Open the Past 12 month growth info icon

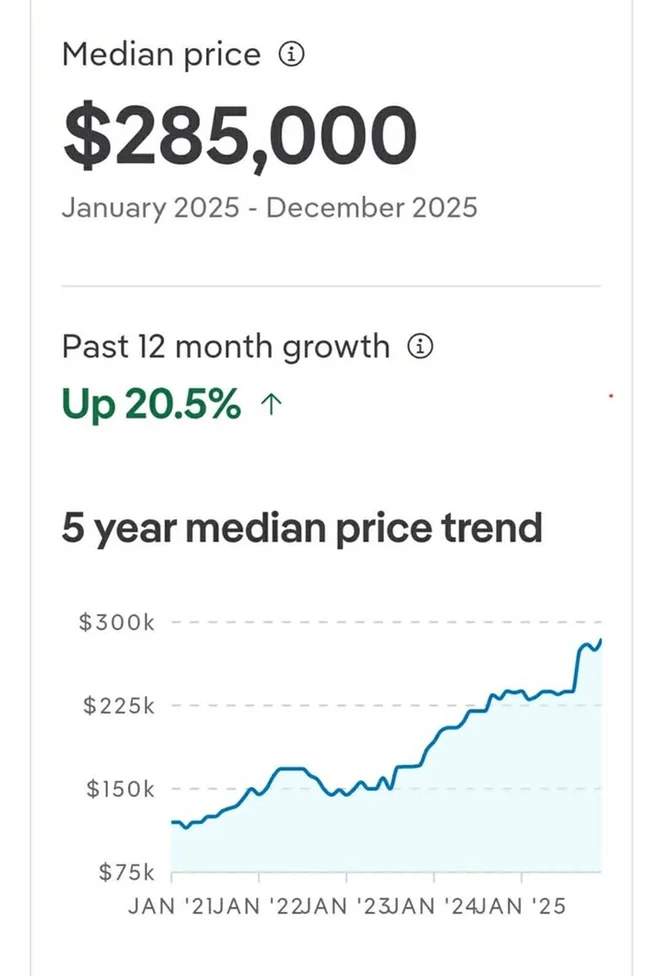pos(421,347)
